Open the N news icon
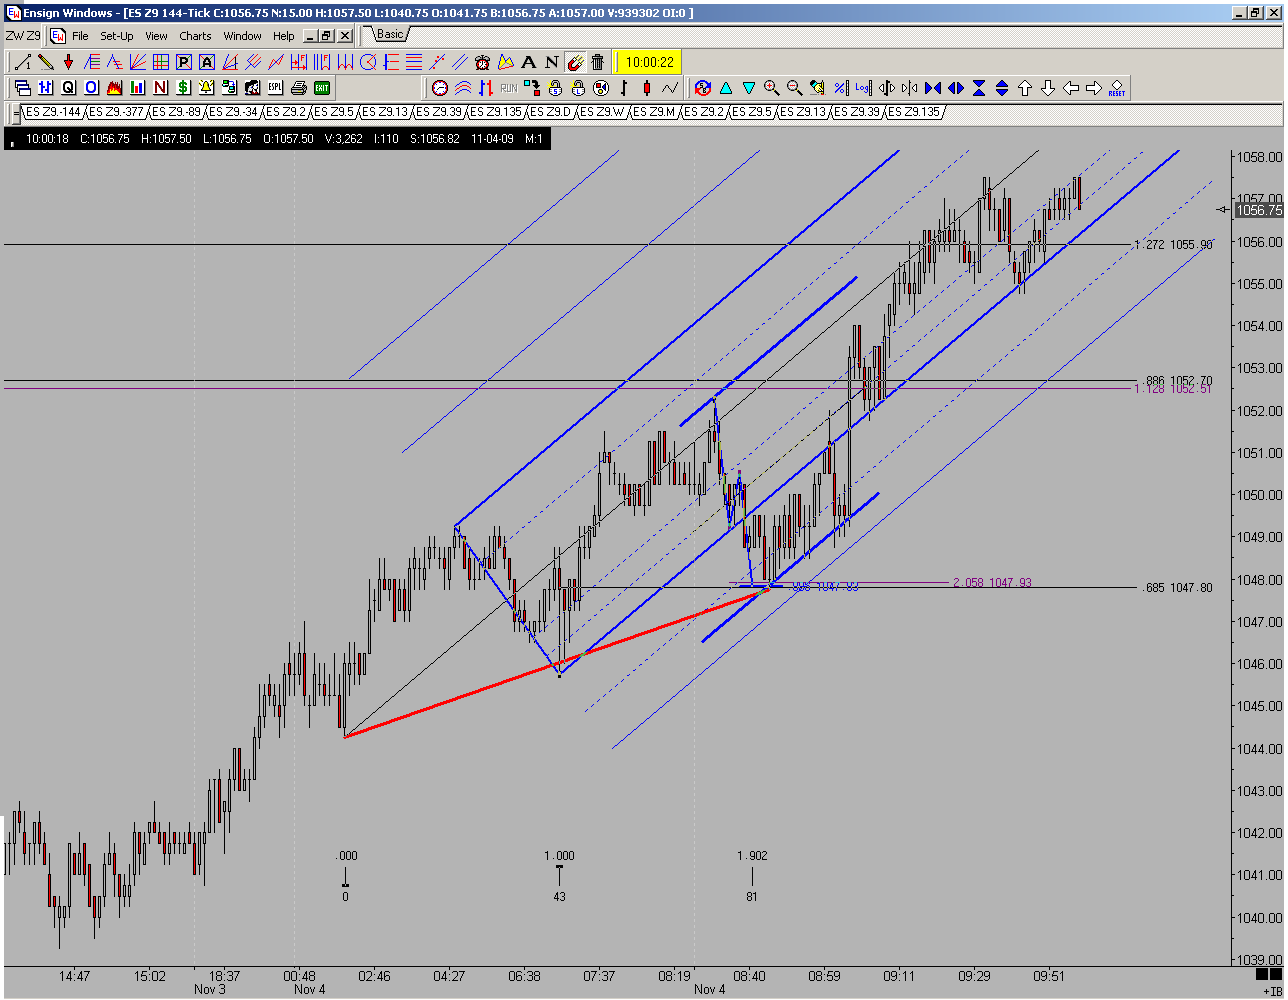 [x=160, y=88]
